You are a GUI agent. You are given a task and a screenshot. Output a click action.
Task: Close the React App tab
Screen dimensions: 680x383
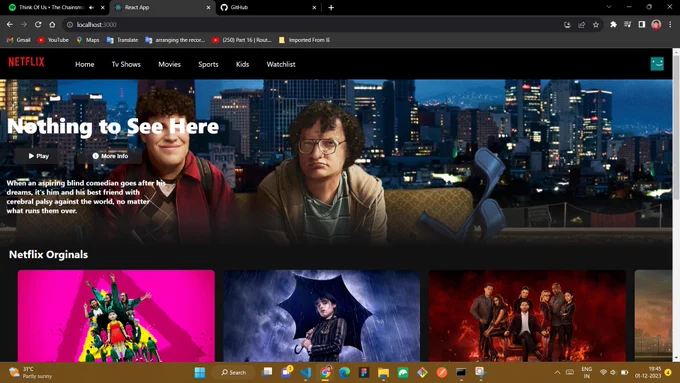pyautogui.click(x=208, y=7)
